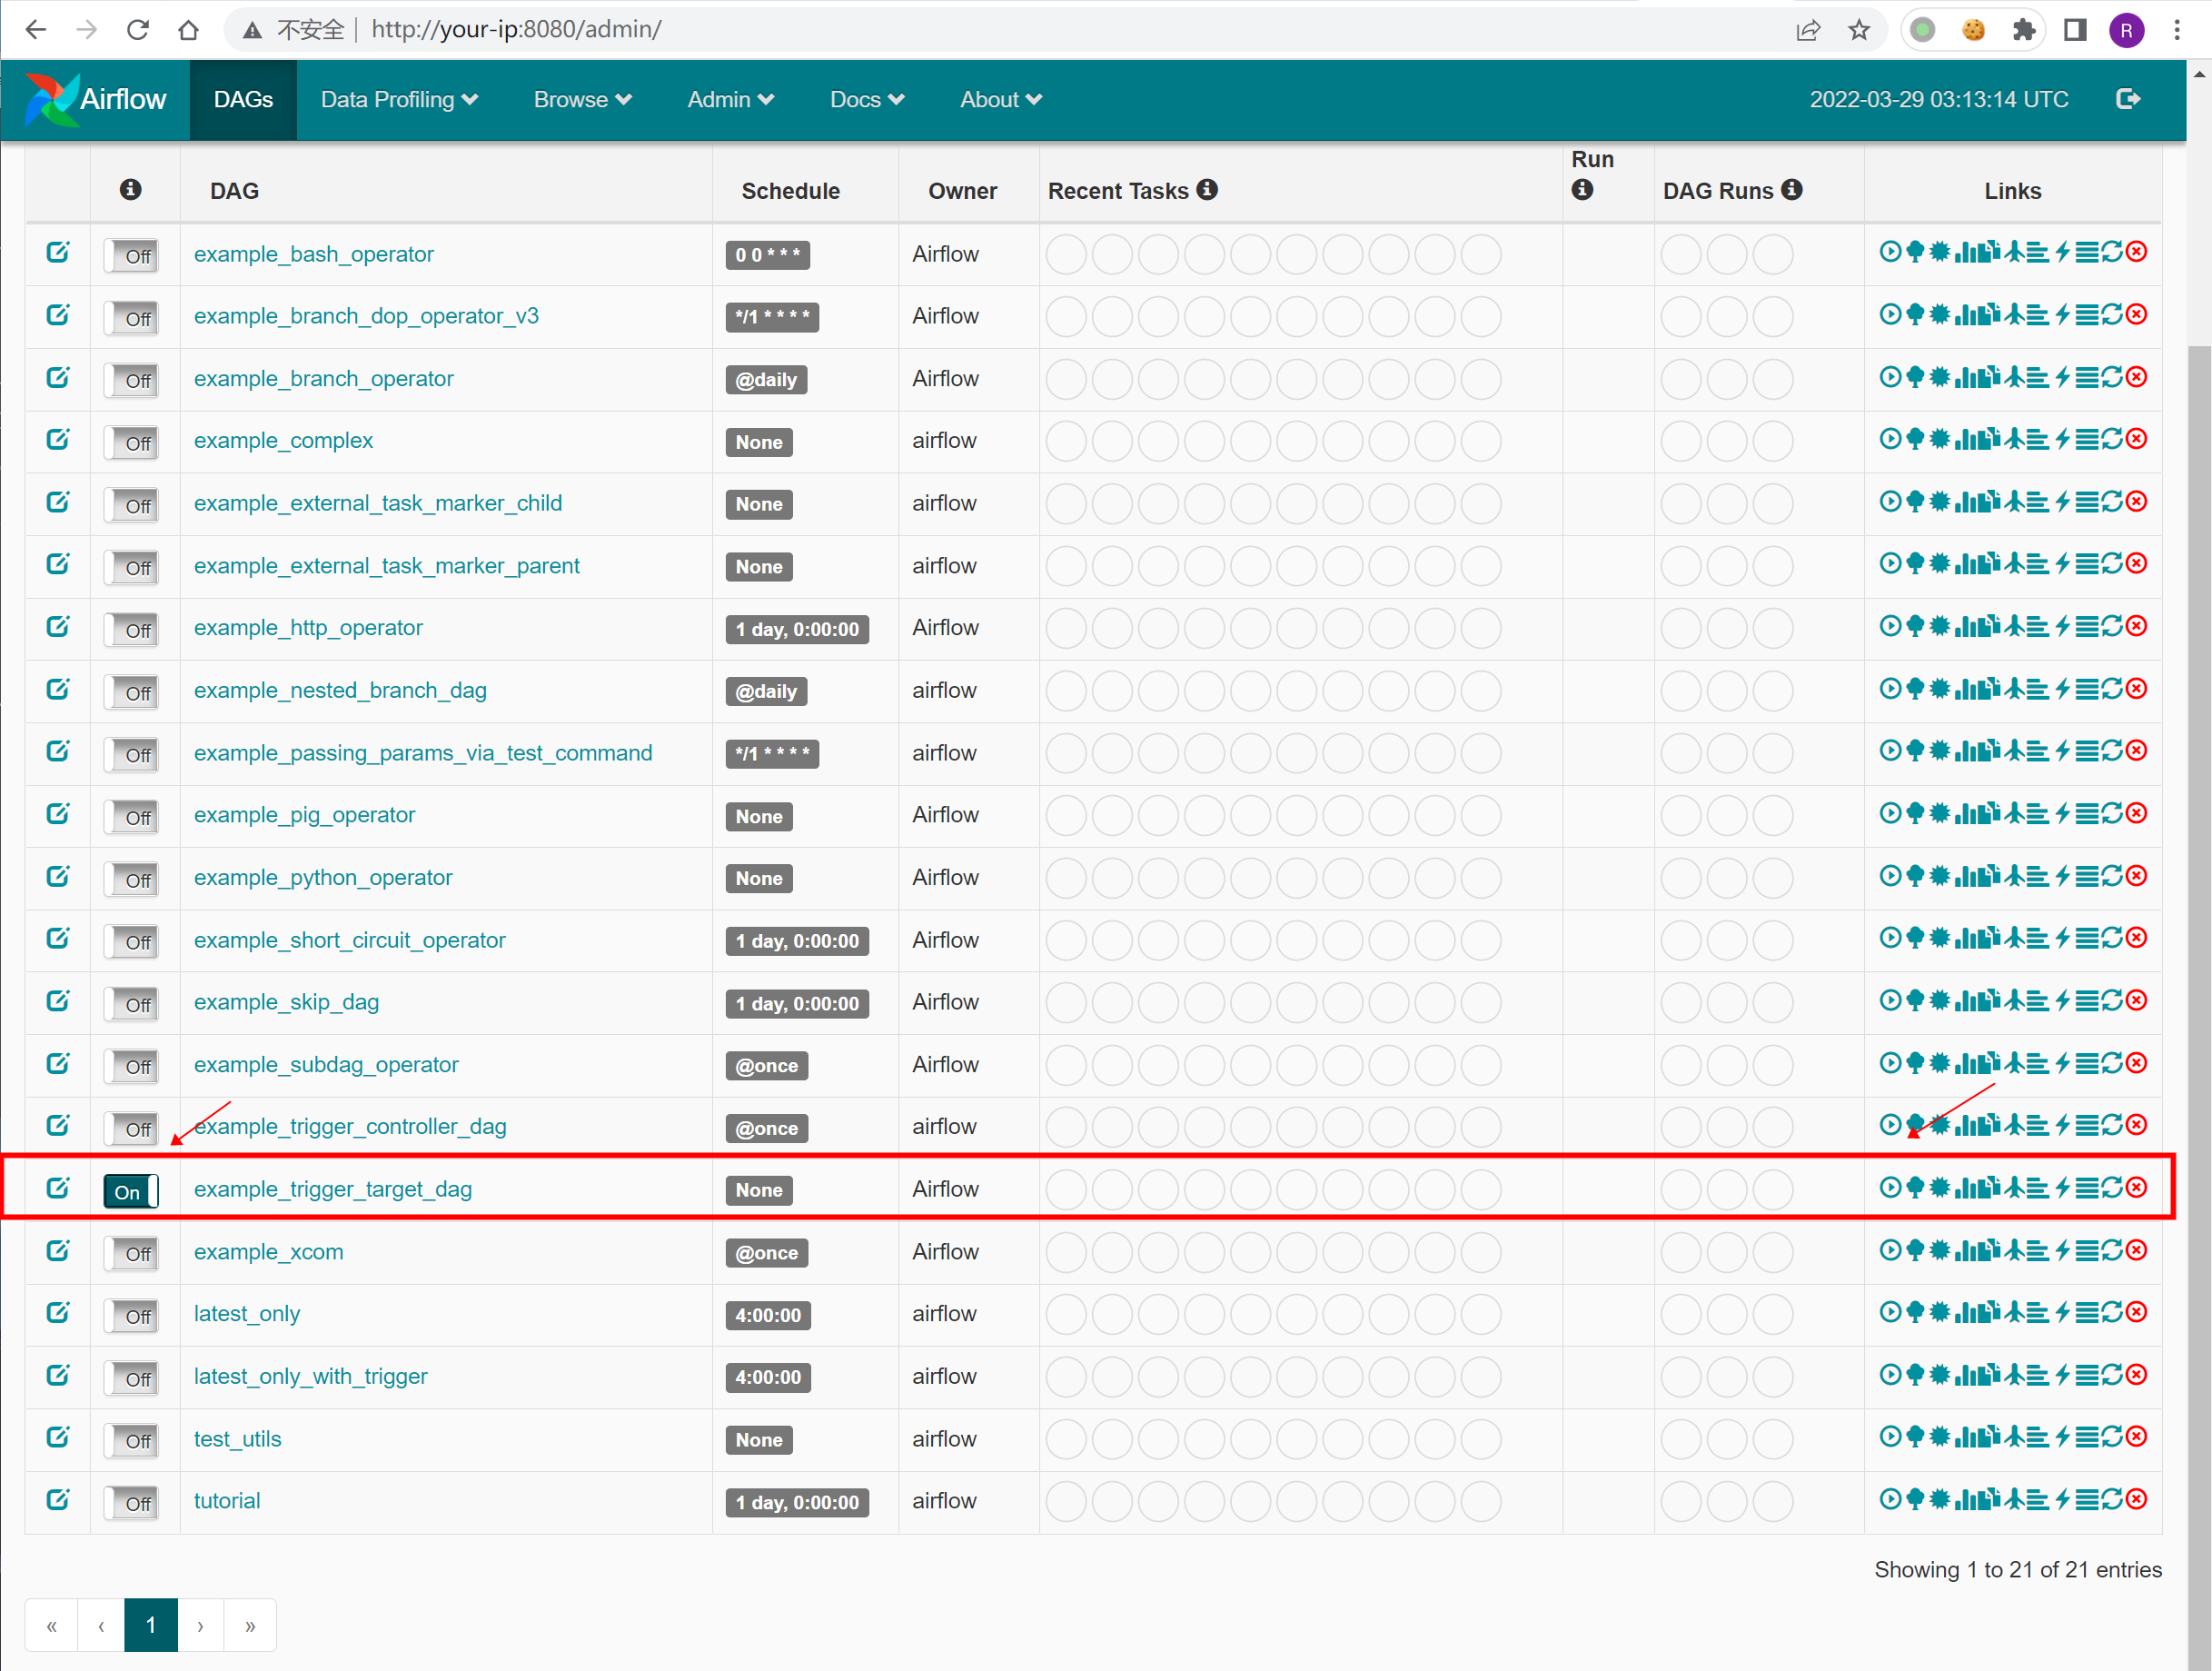
Task: Click the @daily schedule badge for example_branch_operator
Action: 766,380
